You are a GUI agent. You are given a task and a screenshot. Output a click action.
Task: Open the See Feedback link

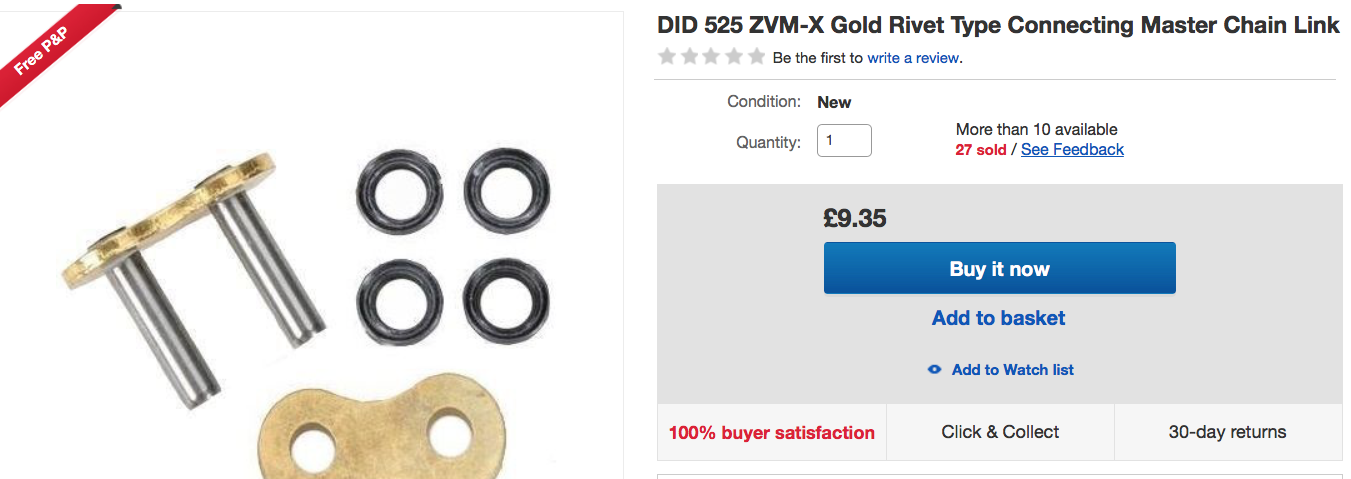(1072, 150)
